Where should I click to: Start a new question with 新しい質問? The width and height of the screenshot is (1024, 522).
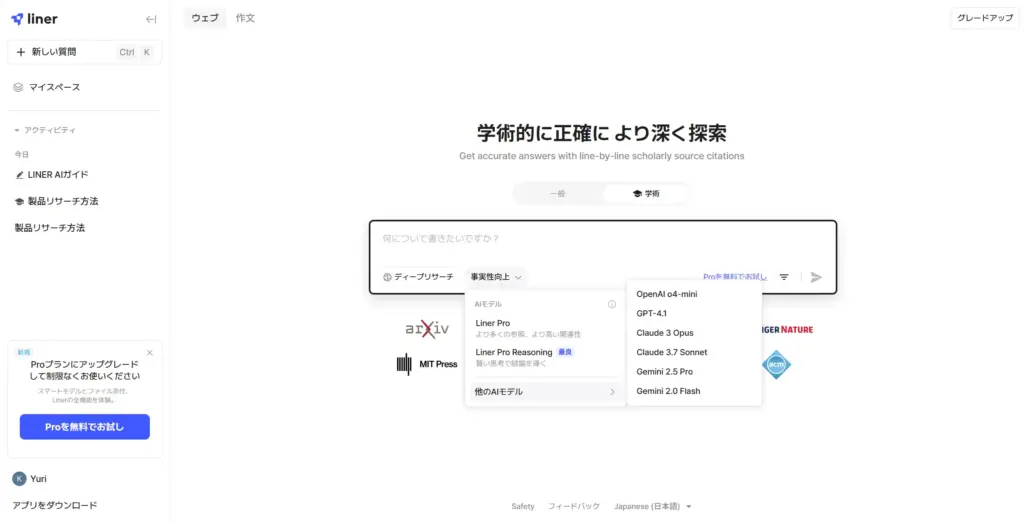pos(84,52)
